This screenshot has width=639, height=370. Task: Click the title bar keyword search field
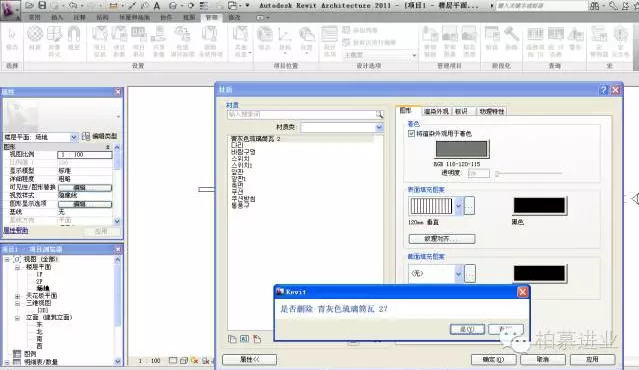(542, 6)
